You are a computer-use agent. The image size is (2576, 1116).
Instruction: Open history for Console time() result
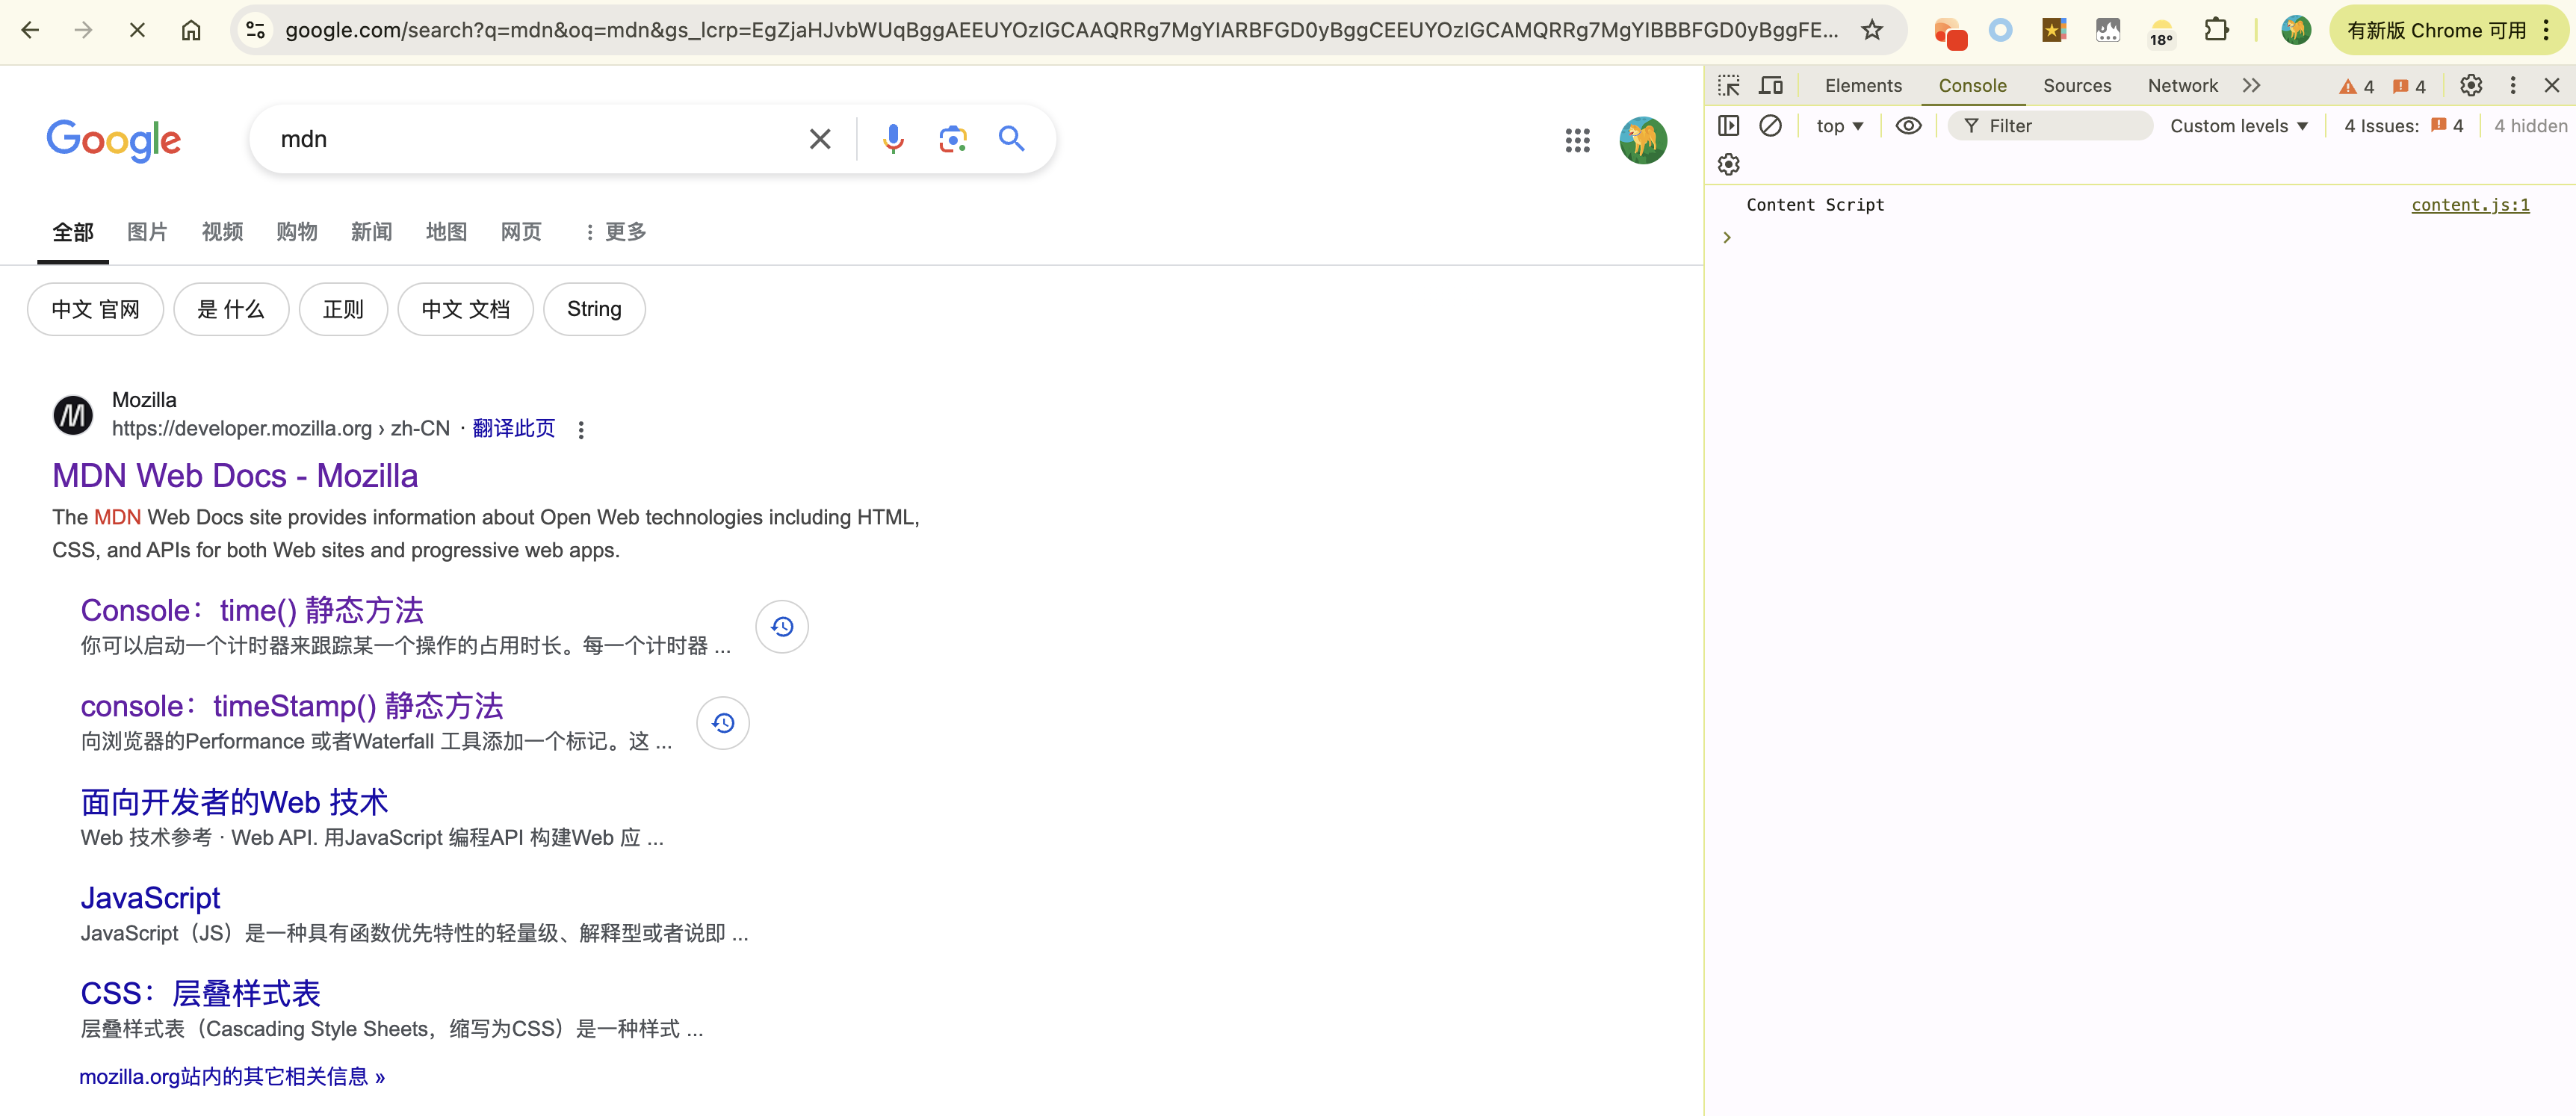[782, 627]
